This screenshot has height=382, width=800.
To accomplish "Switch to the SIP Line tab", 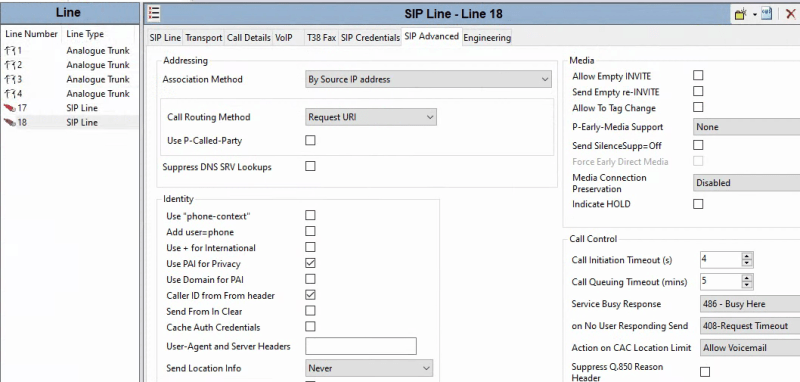I will pos(165,38).
